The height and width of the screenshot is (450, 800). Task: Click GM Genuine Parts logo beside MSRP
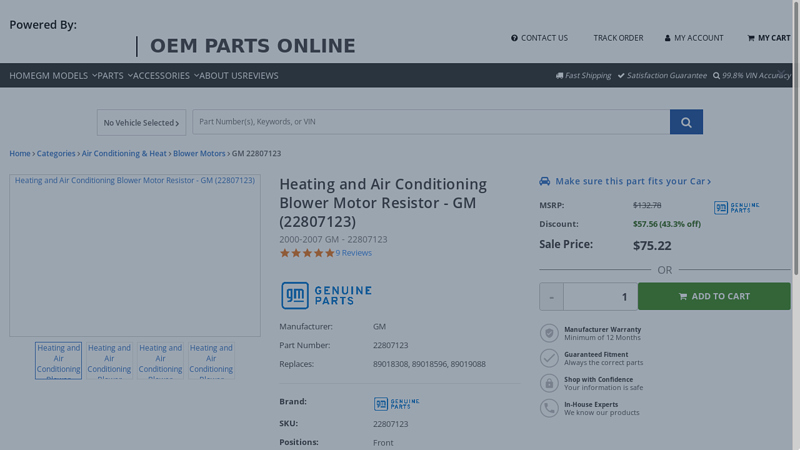(736, 207)
